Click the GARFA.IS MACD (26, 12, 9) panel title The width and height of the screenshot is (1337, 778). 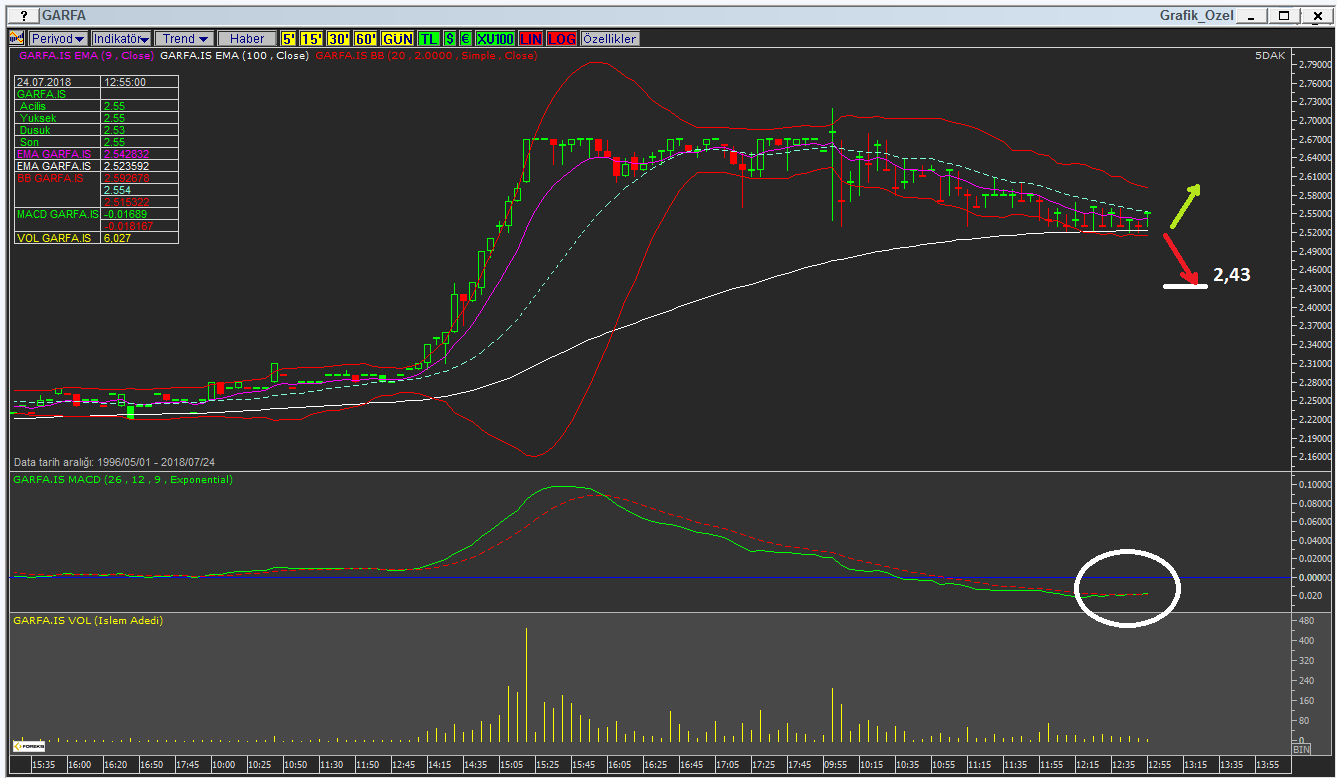click(123, 480)
